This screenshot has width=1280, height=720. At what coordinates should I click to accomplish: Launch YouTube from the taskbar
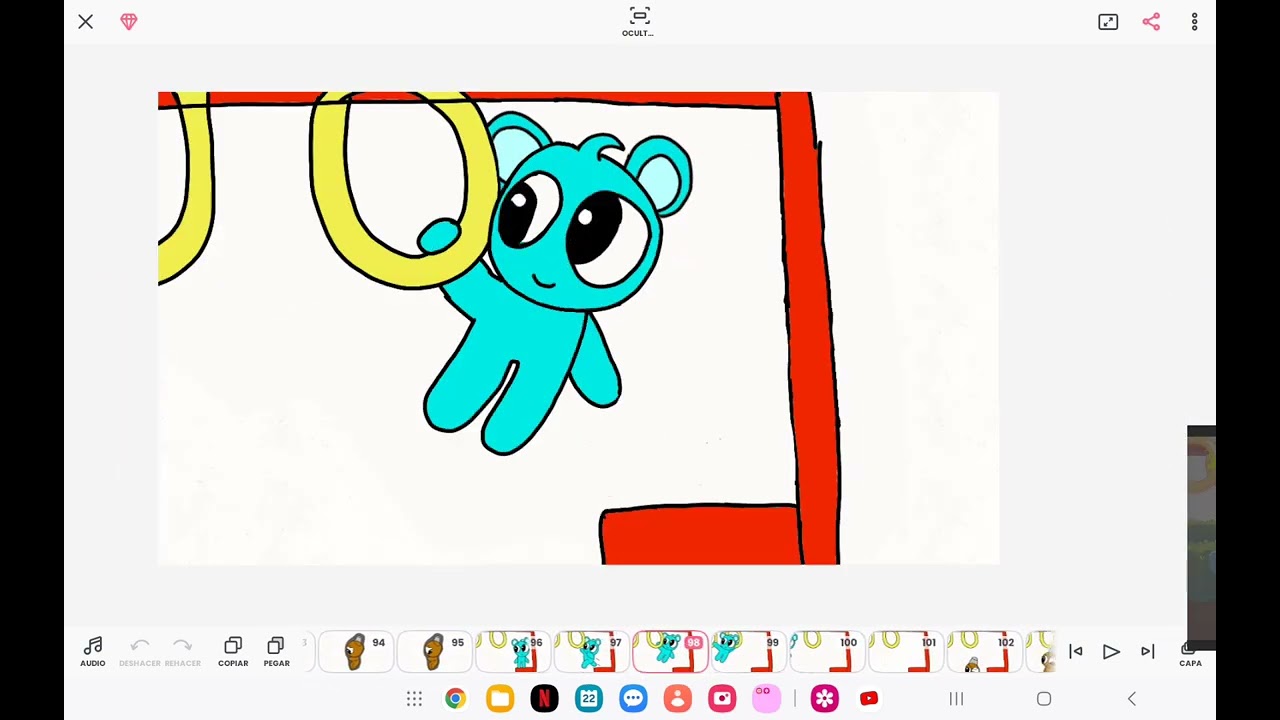[x=869, y=699]
